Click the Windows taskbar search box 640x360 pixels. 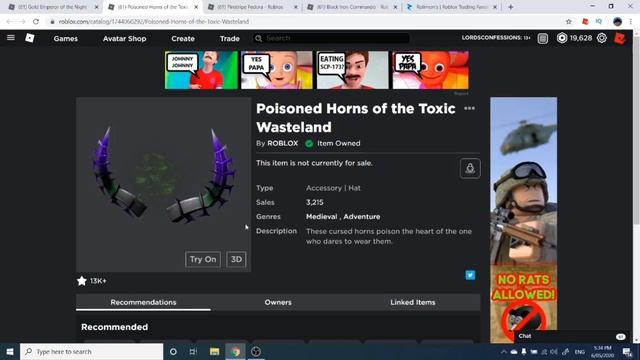click(x=91, y=351)
